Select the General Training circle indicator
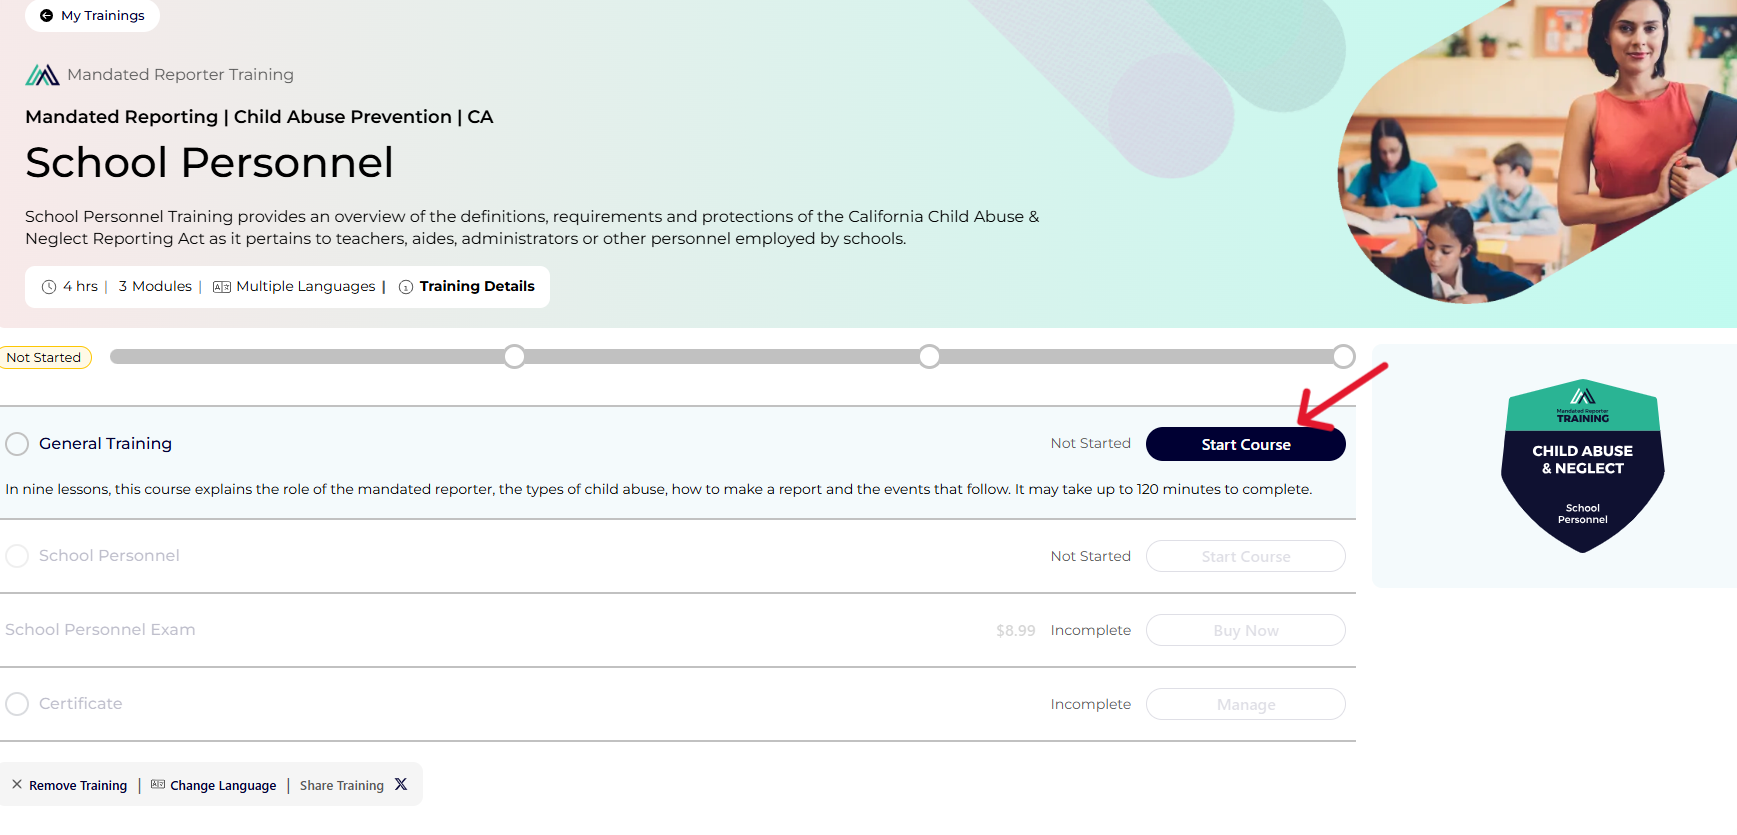The height and width of the screenshot is (835, 1737). tap(17, 444)
